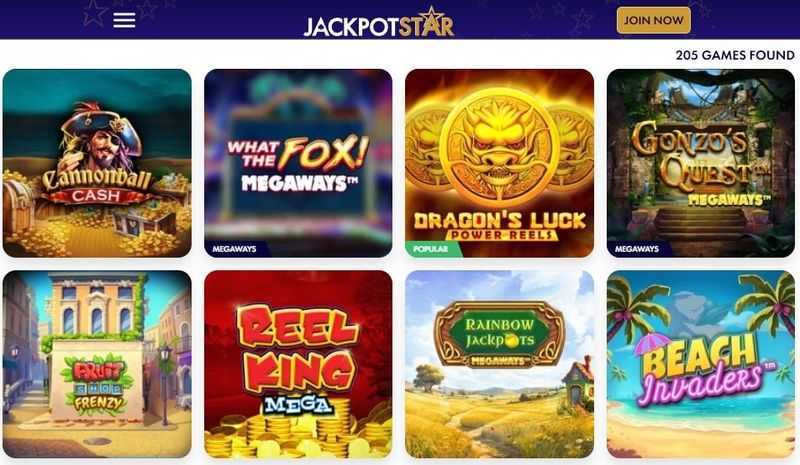Open the Cannonball Cash game
Screen dimensions: 800x465
pos(97,163)
